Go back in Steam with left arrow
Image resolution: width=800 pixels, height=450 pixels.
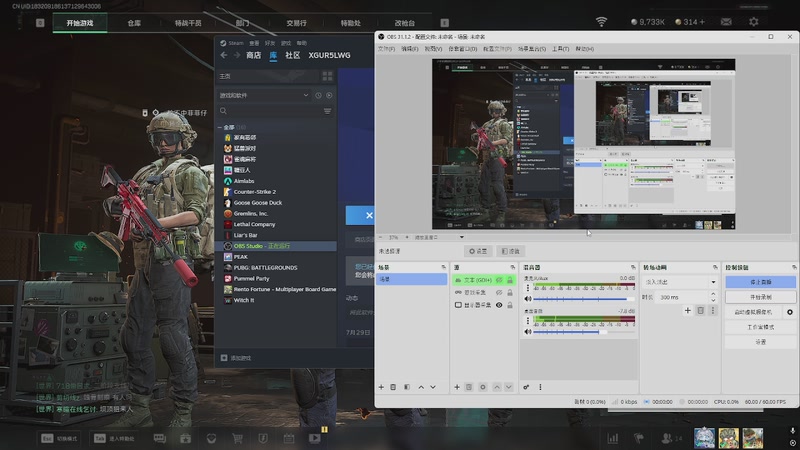click(223, 55)
